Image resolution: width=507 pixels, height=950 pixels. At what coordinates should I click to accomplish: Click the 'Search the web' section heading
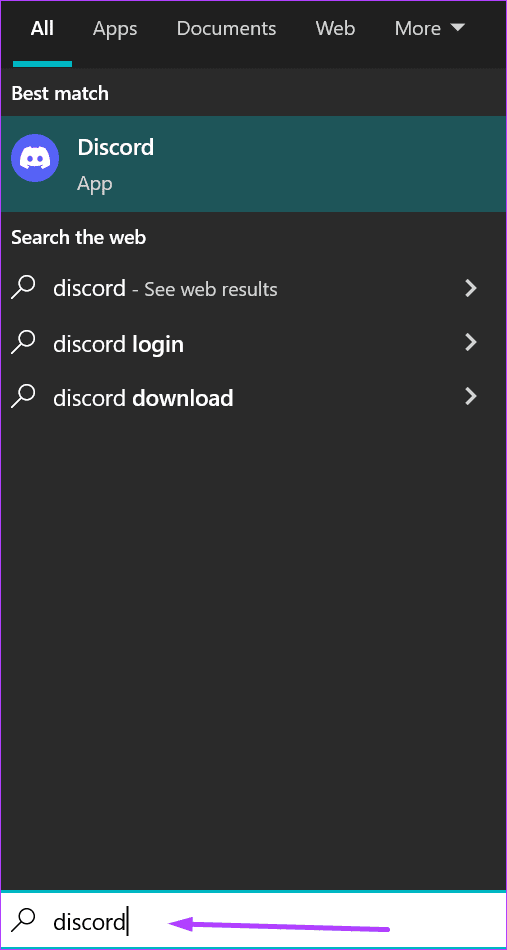tap(79, 237)
